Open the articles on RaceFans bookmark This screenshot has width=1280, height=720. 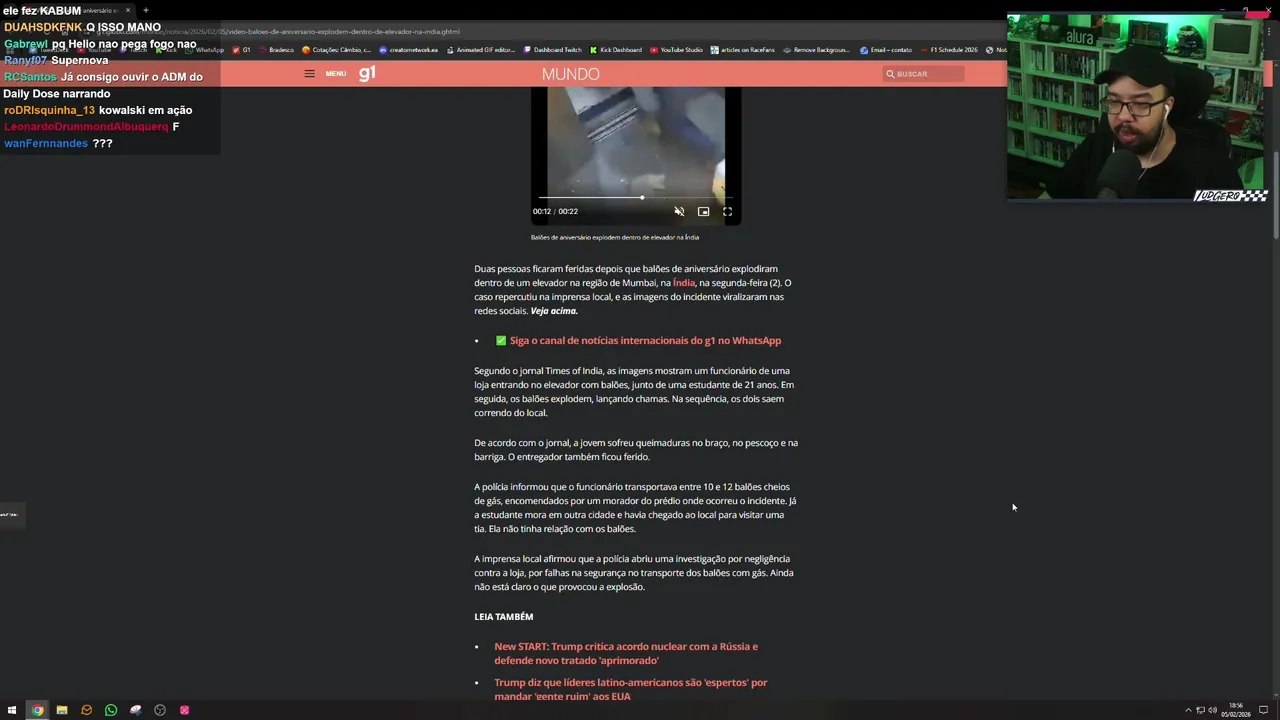click(743, 50)
